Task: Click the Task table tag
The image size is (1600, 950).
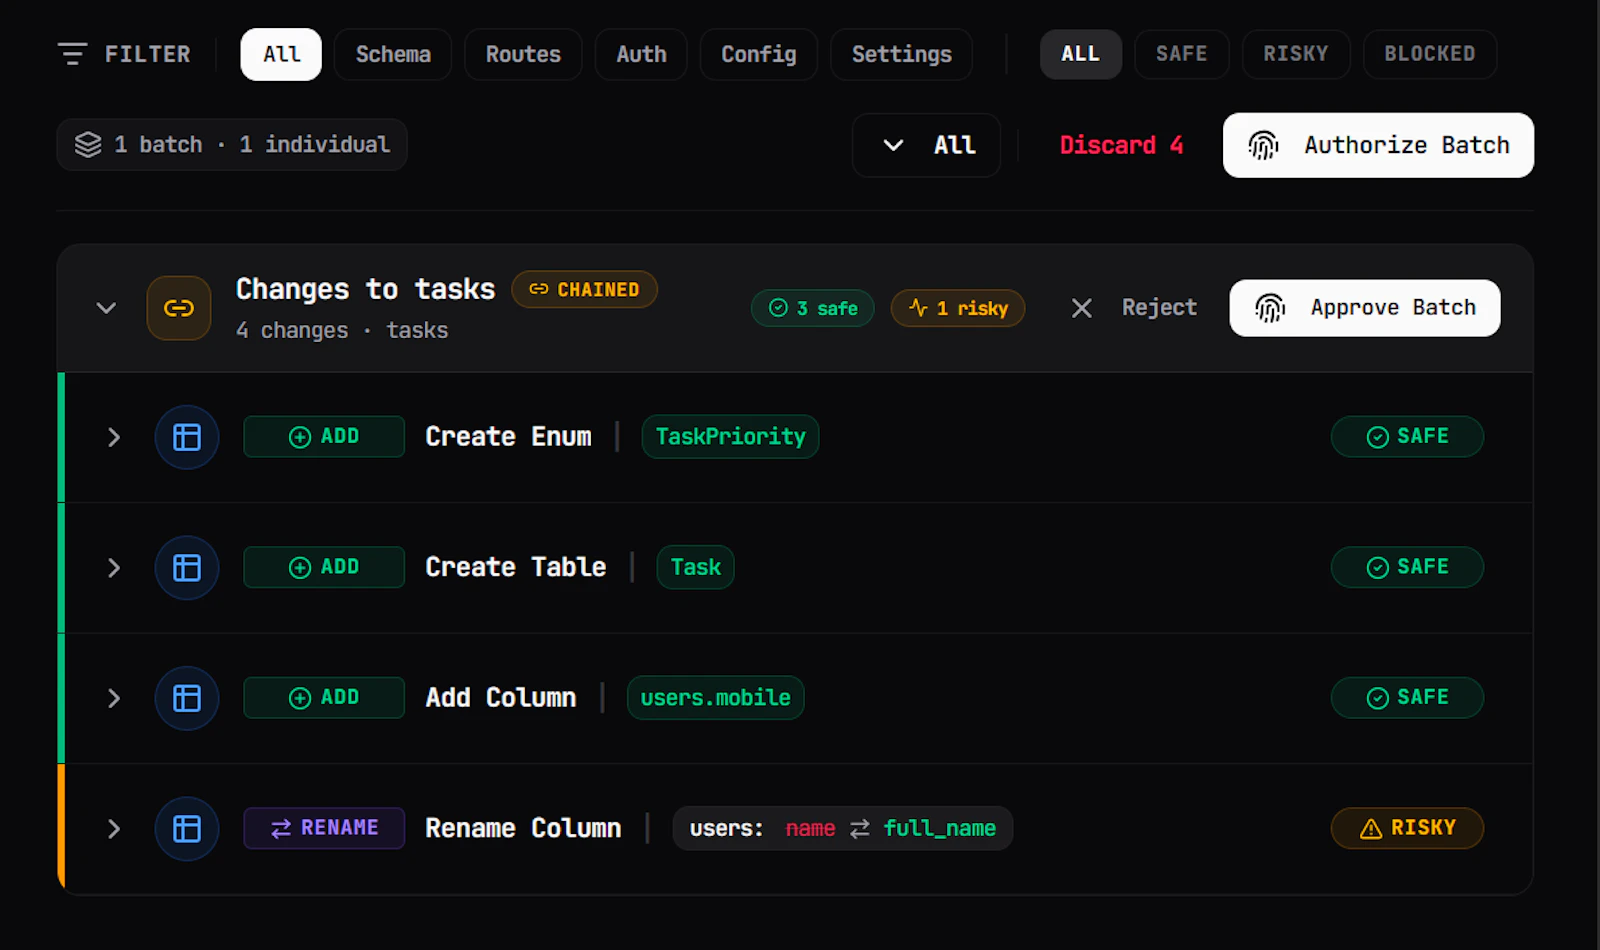Action: point(696,568)
